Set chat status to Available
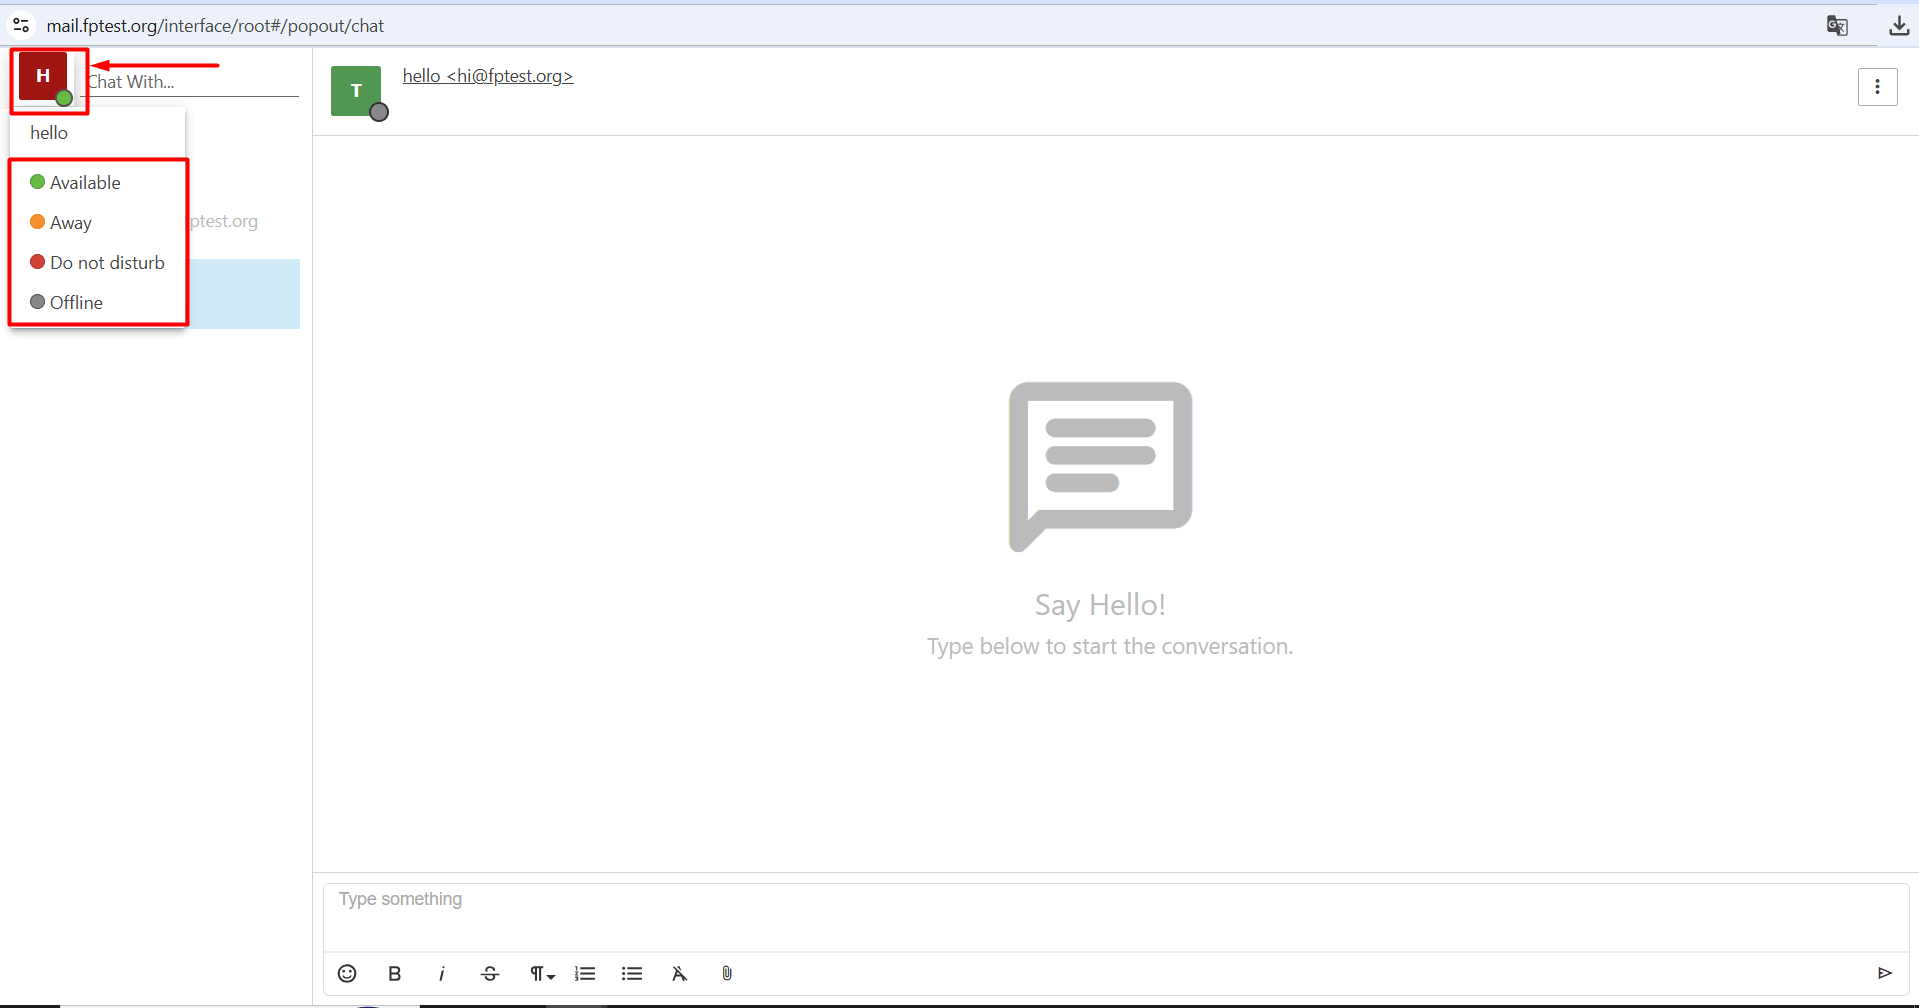This screenshot has height=1008, width=1919. (x=85, y=182)
